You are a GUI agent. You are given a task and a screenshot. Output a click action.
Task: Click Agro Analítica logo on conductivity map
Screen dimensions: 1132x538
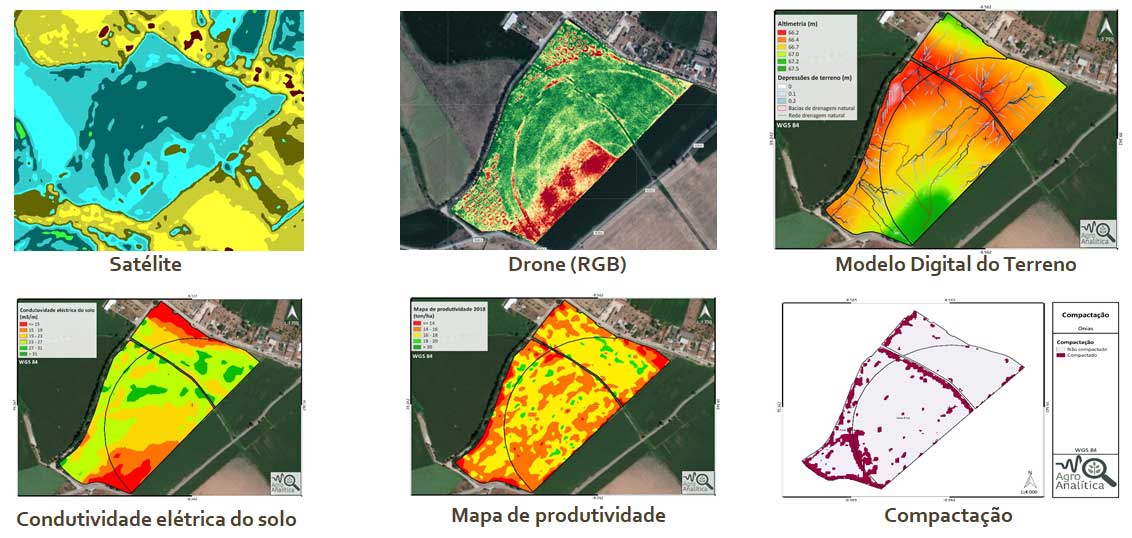point(284,482)
